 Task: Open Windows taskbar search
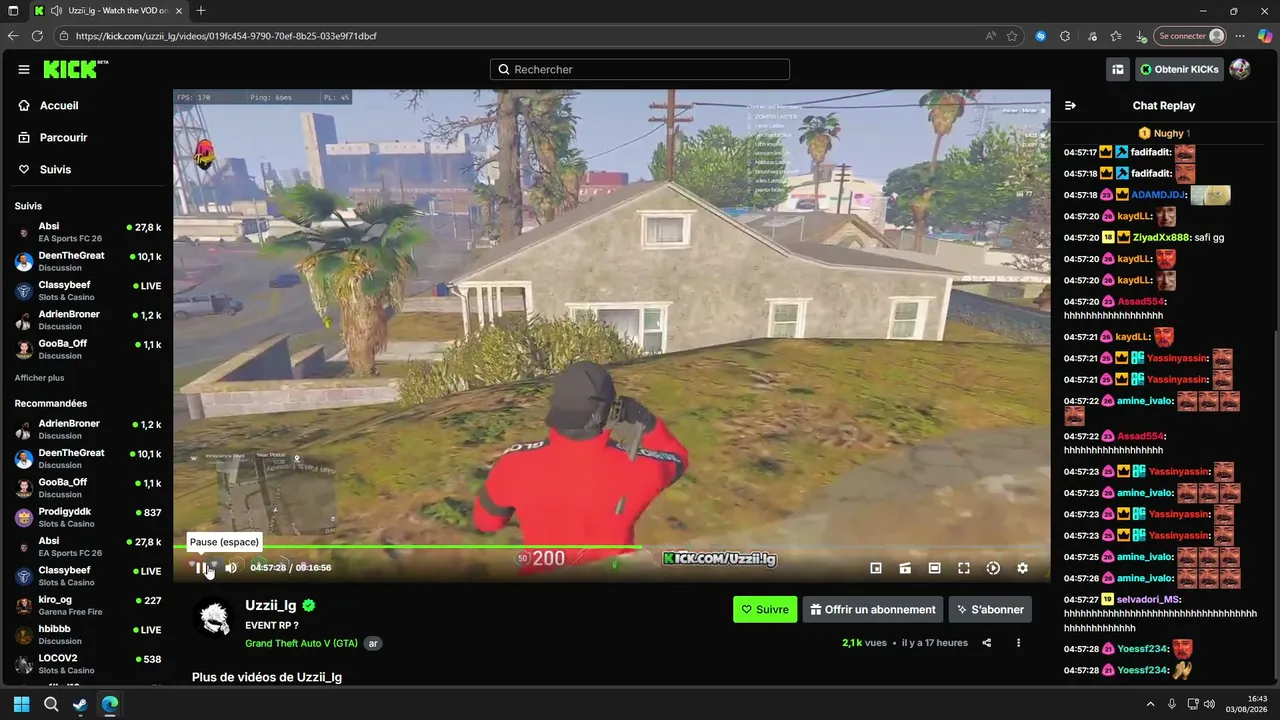[51, 704]
